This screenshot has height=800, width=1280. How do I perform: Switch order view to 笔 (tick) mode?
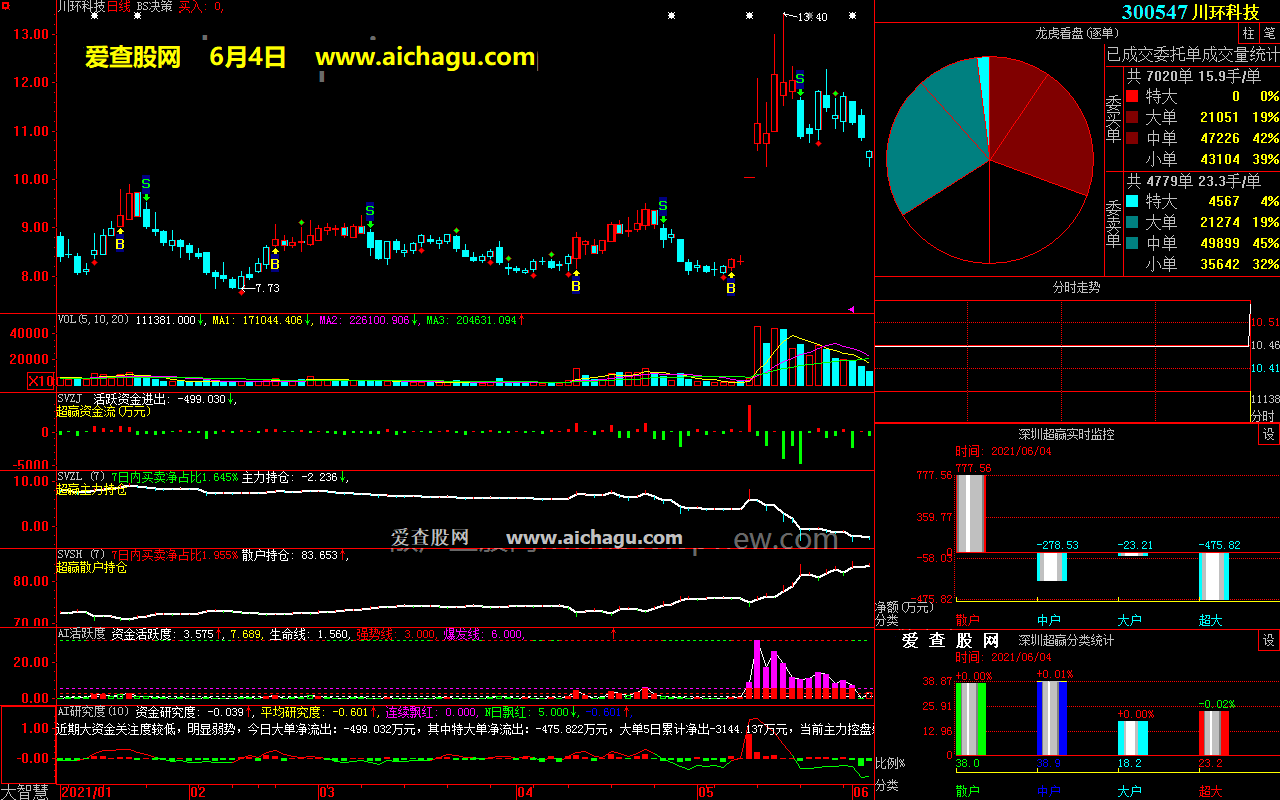[x=1269, y=33]
